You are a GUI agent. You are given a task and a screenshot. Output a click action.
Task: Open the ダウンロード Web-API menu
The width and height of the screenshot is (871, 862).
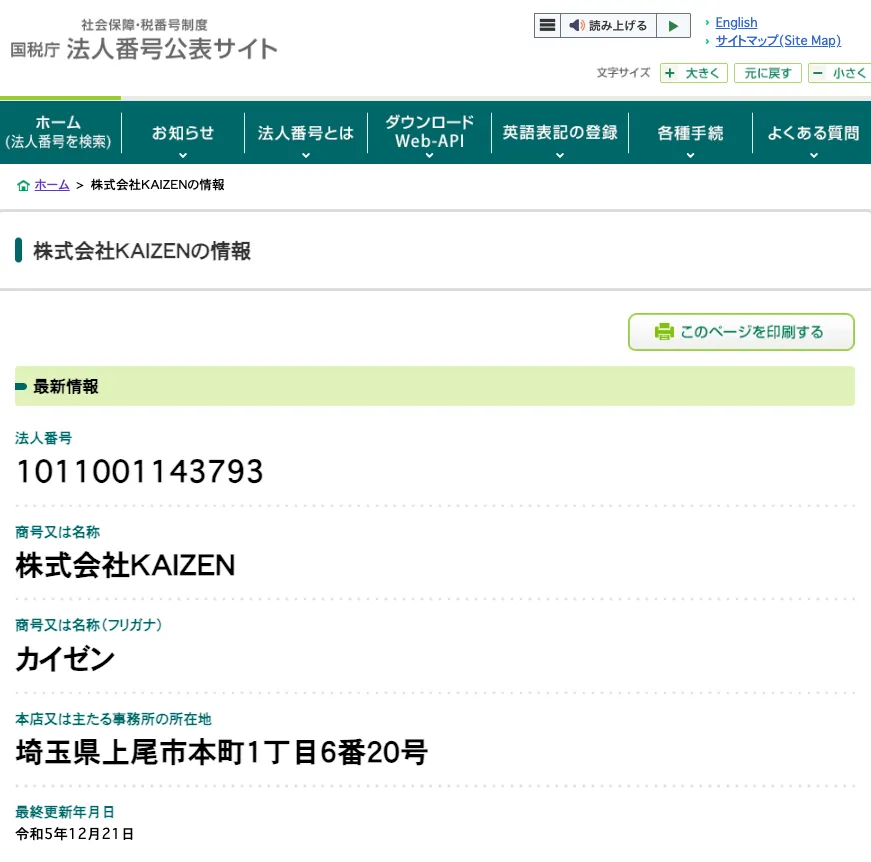pyautogui.click(x=429, y=132)
